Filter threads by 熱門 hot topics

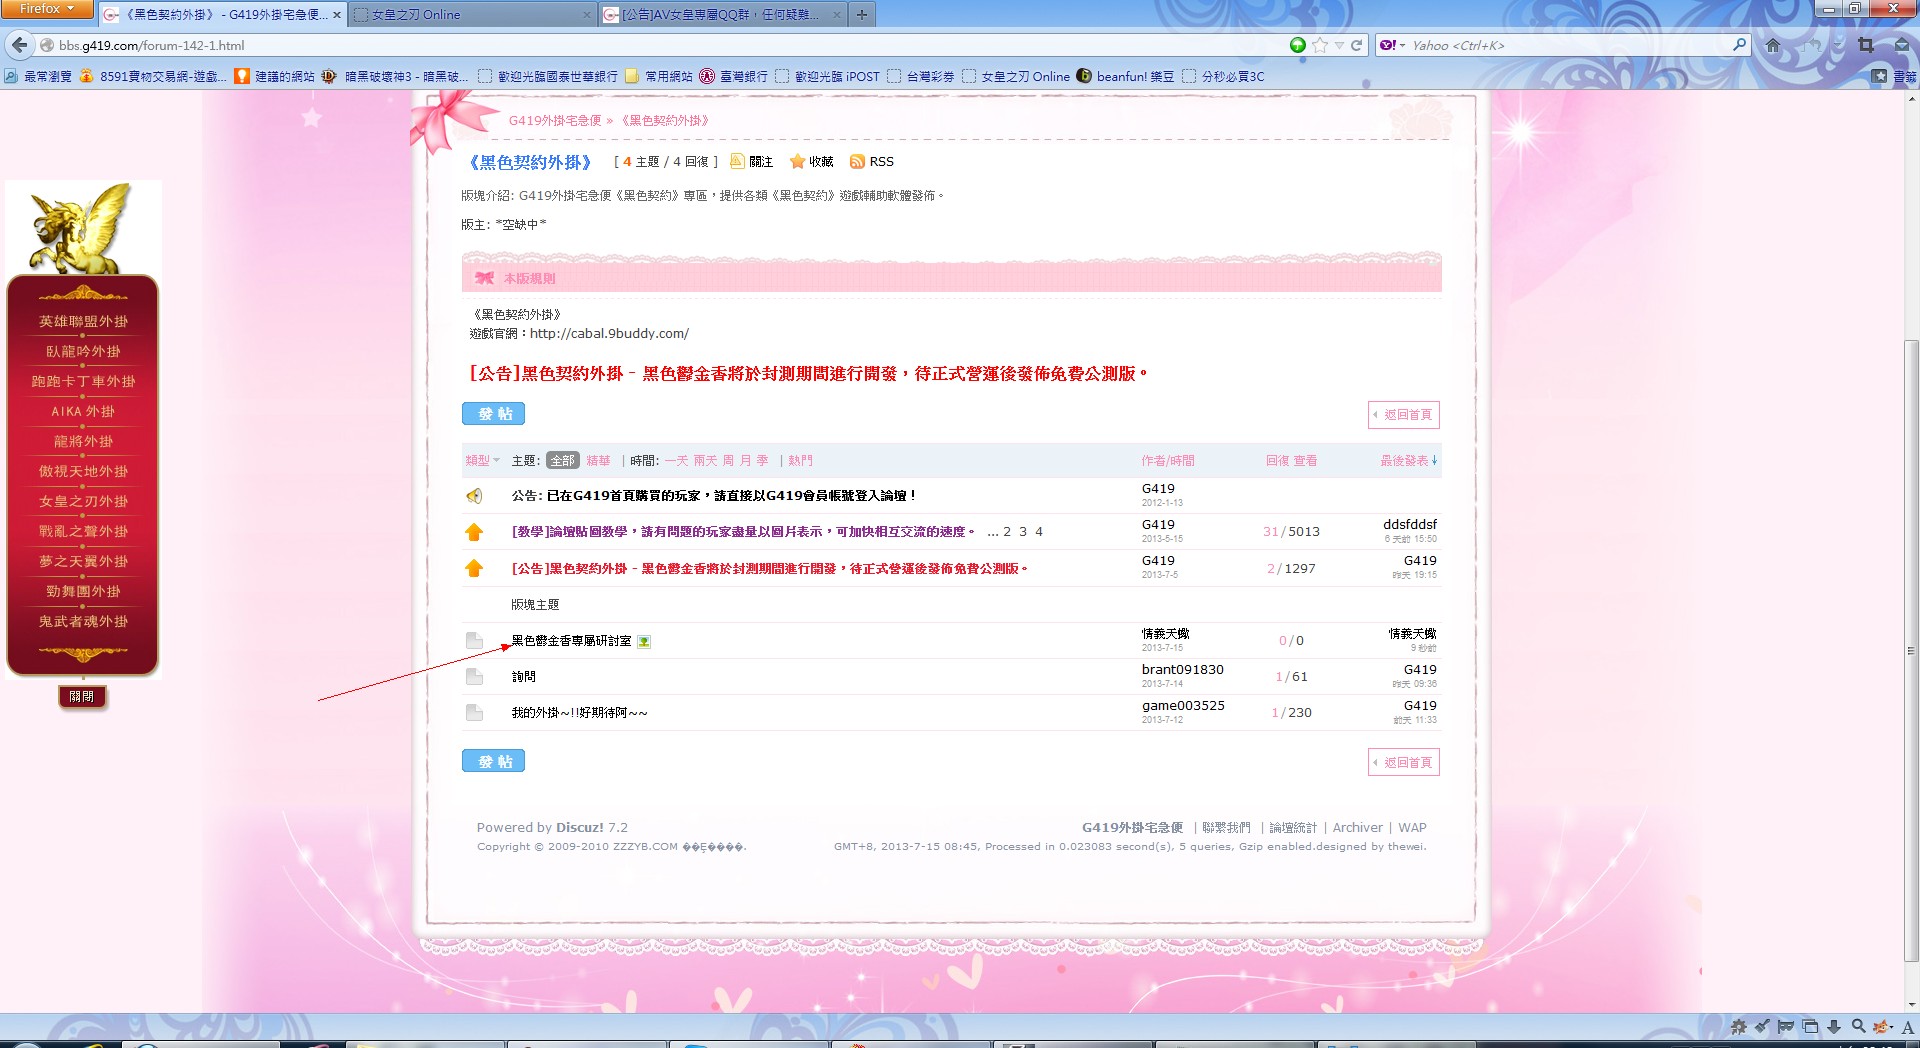tap(800, 461)
